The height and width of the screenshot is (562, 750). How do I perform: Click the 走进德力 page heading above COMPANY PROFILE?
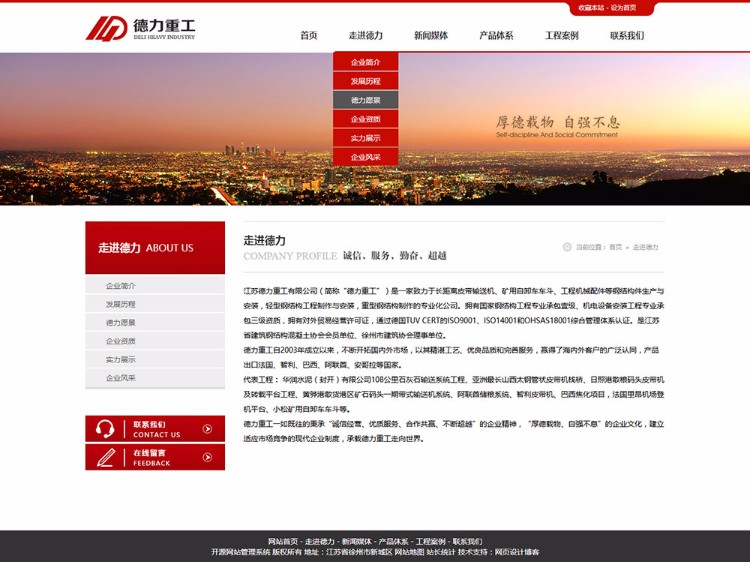265,241
